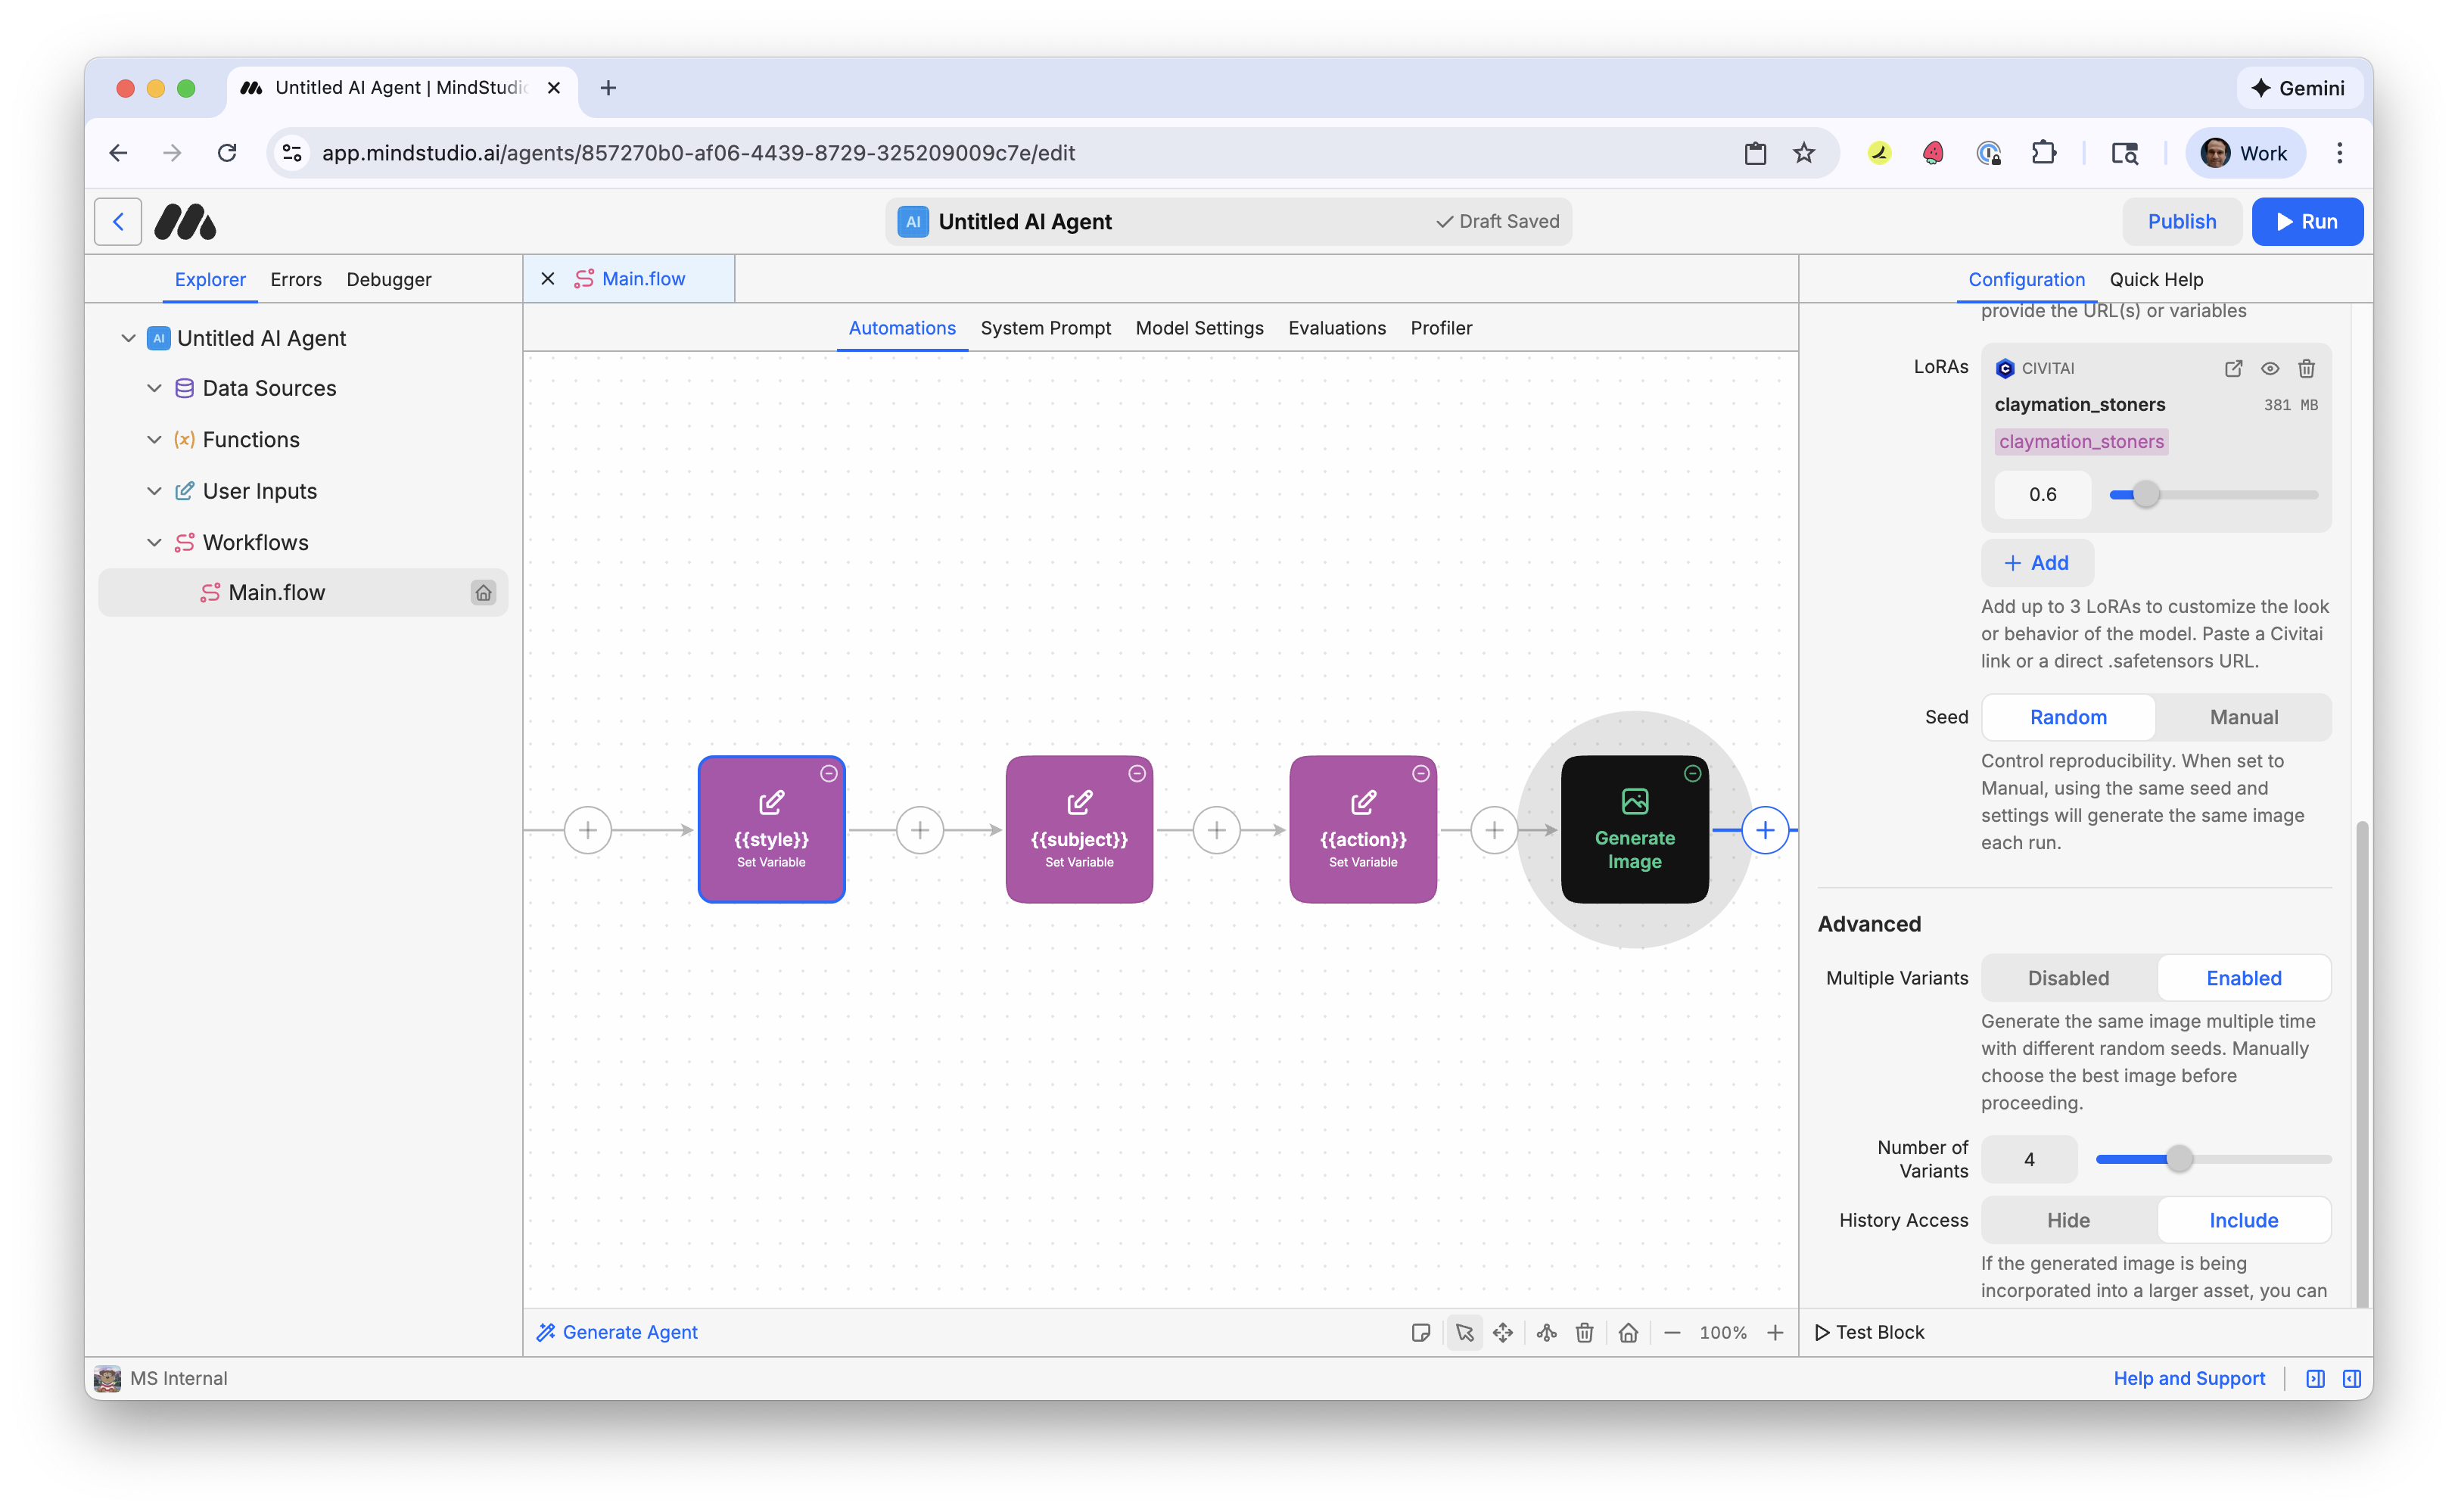Image resolution: width=2458 pixels, height=1512 pixels.
Task: Set Multiple Variants to Disabled
Action: 2068,978
